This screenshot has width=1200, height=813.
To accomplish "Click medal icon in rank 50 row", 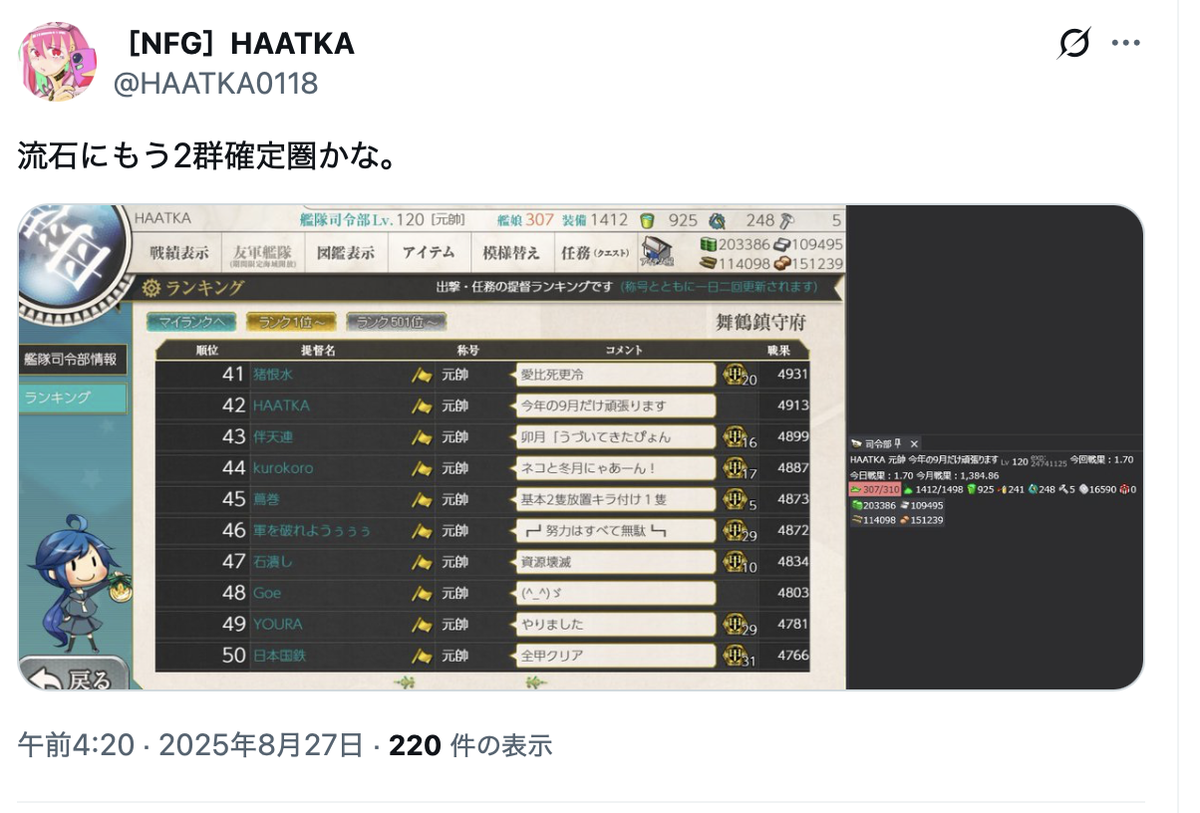I will pyautogui.click(x=735, y=655).
